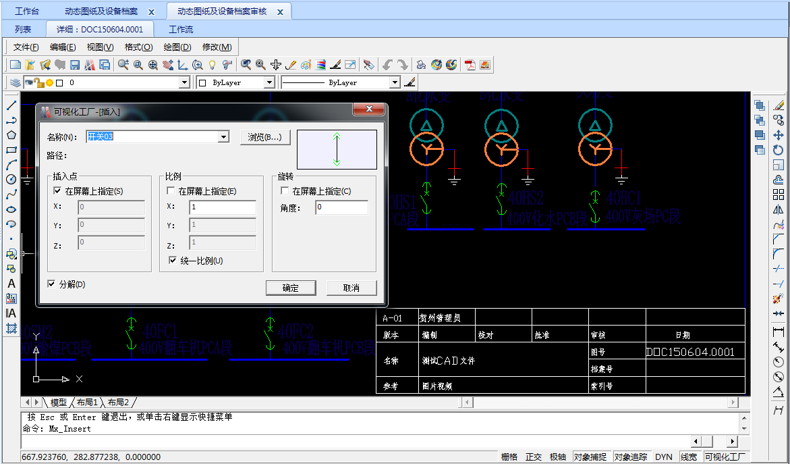The height and width of the screenshot is (464, 790).
Task: Open the 名称 block name dropdown
Action: 224,137
